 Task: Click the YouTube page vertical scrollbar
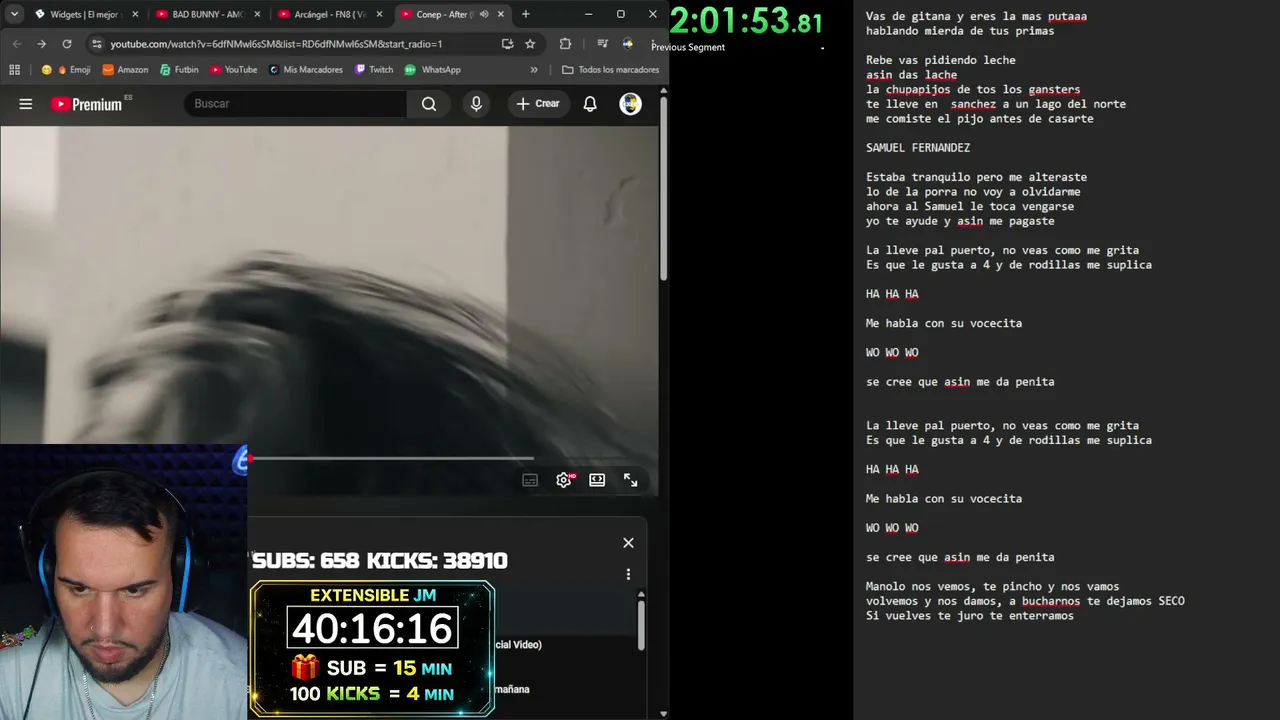coord(663,190)
